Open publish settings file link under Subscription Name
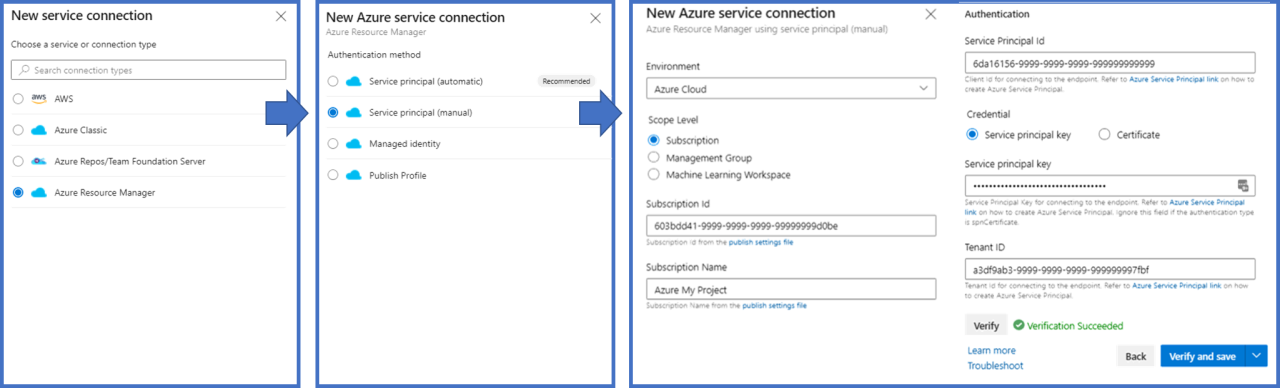 coord(774,305)
